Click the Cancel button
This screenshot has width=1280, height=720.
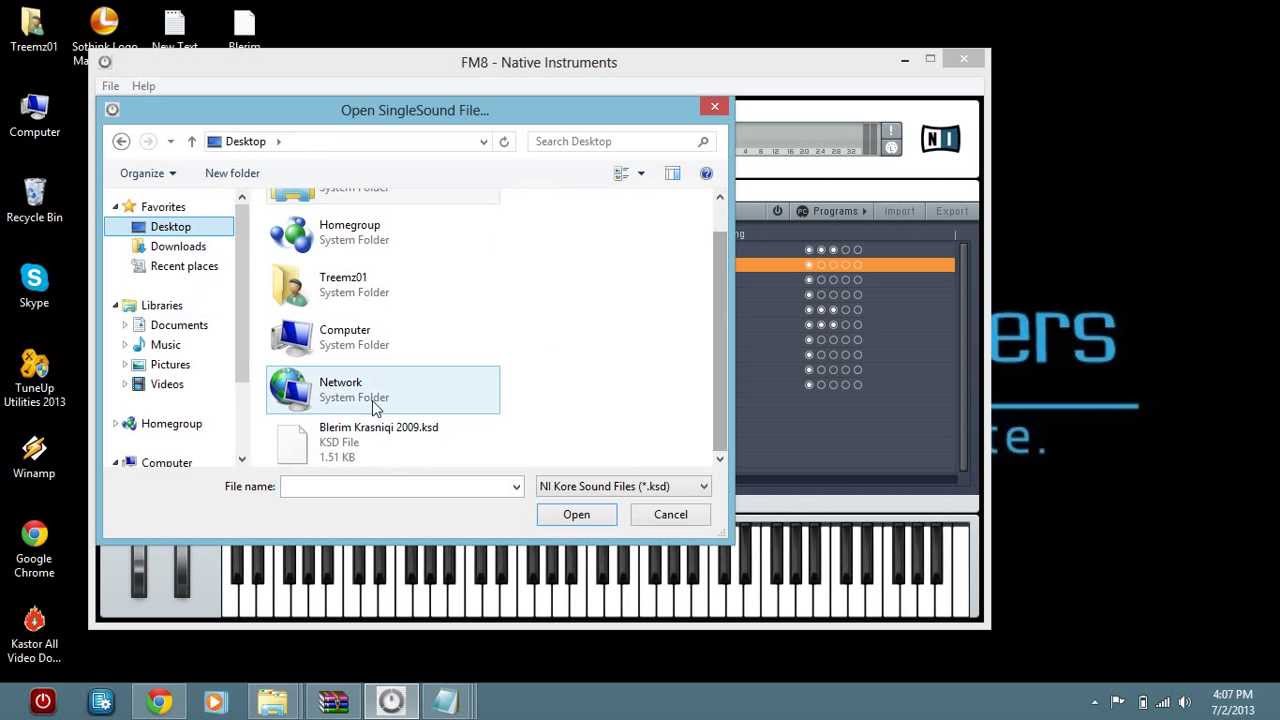click(671, 515)
